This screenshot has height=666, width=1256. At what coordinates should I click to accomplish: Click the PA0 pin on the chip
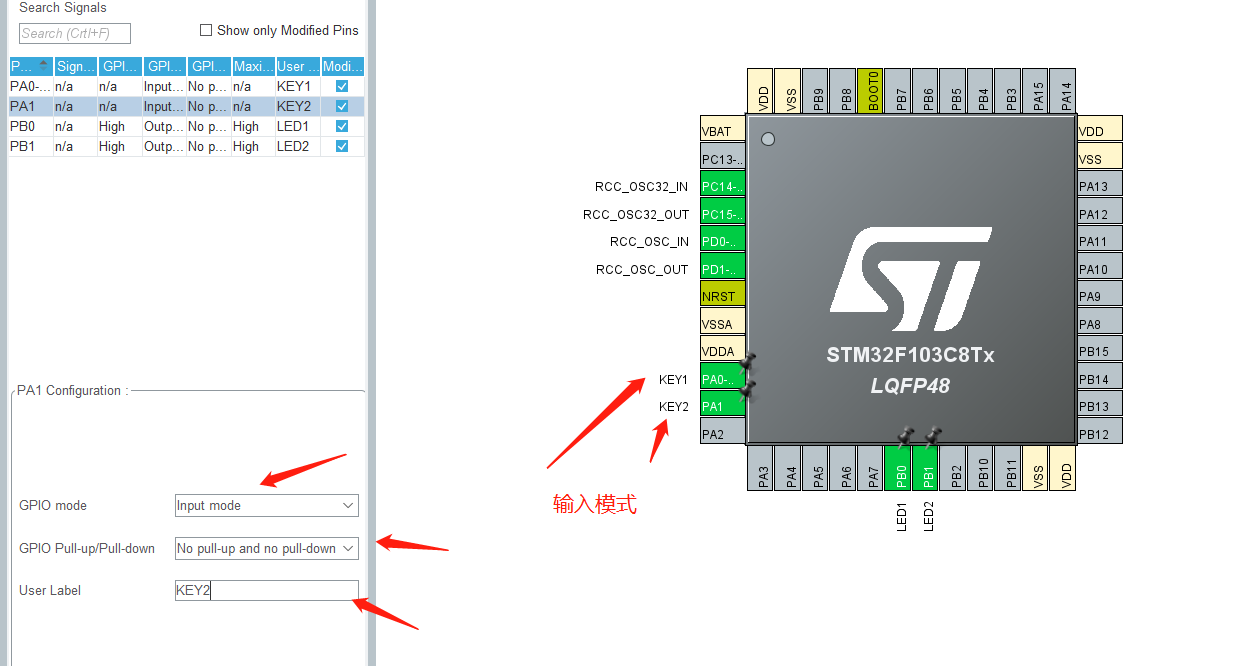723,379
